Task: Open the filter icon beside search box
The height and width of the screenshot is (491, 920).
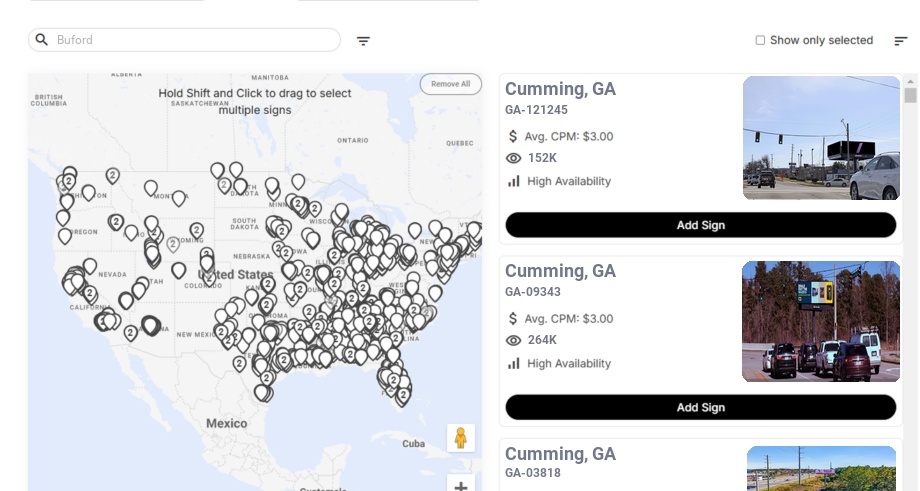Action: (x=363, y=41)
